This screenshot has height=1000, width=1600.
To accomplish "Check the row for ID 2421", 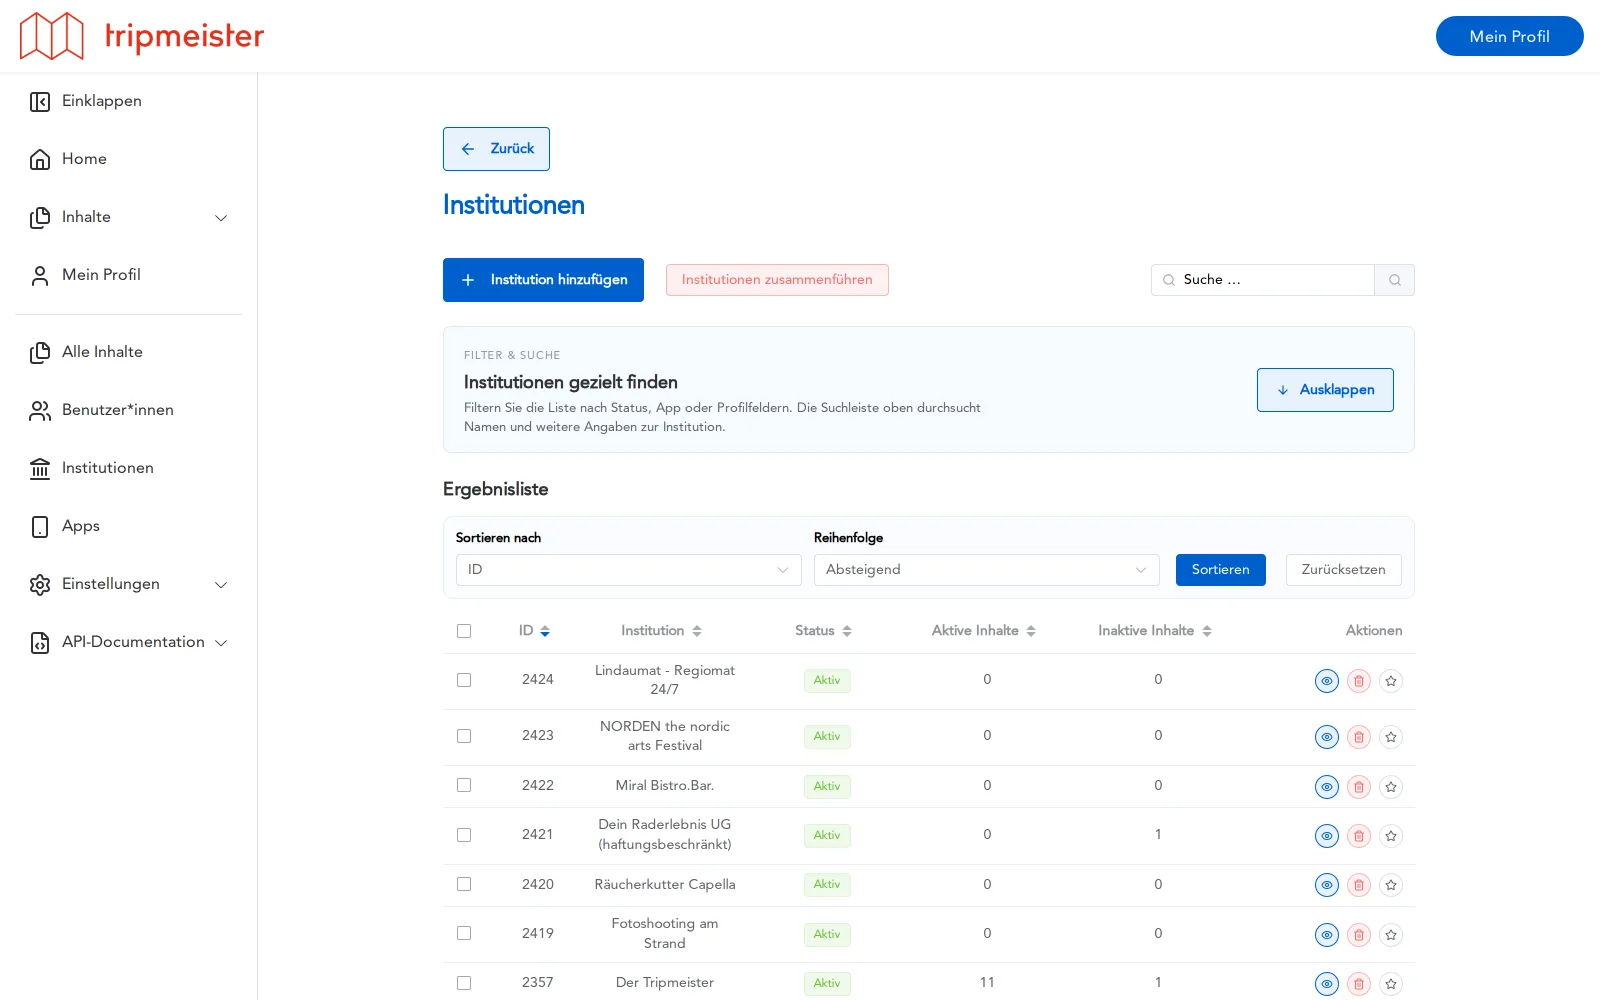I will 464,835.
